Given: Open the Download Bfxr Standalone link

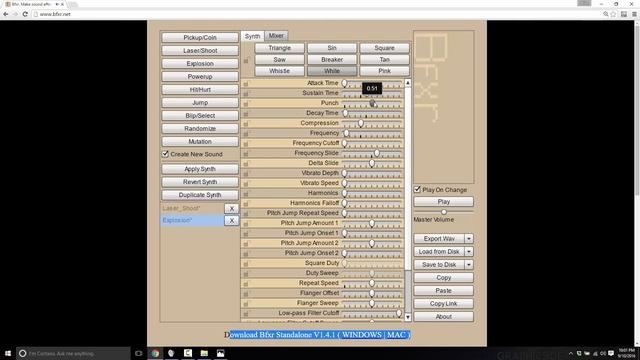Looking at the screenshot, I should coord(318,335).
